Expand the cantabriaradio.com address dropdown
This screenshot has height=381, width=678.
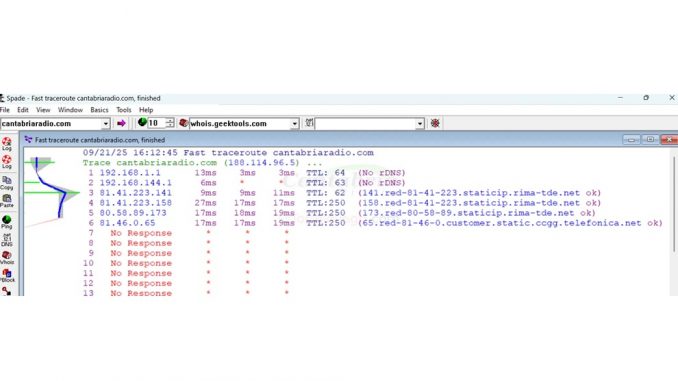pos(106,124)
